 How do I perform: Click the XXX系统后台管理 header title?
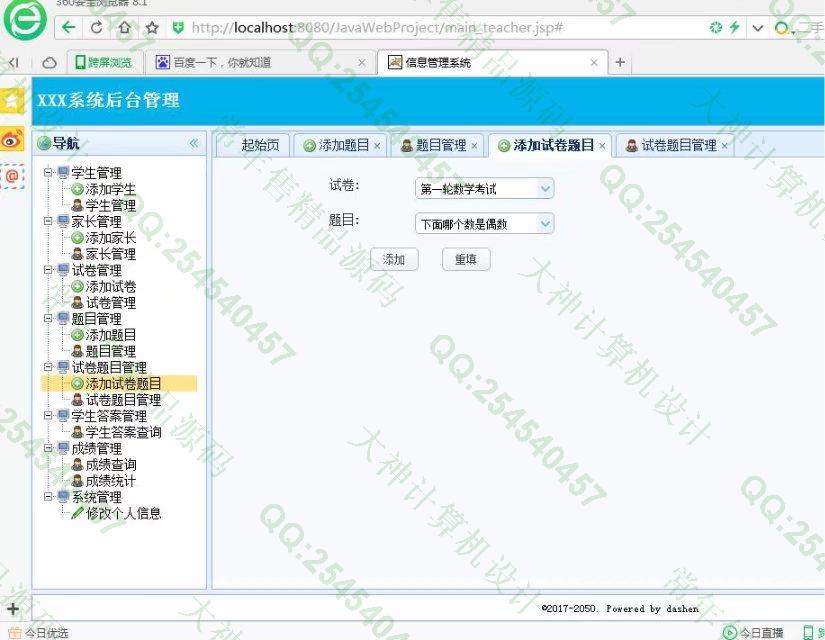click(108, 100)
